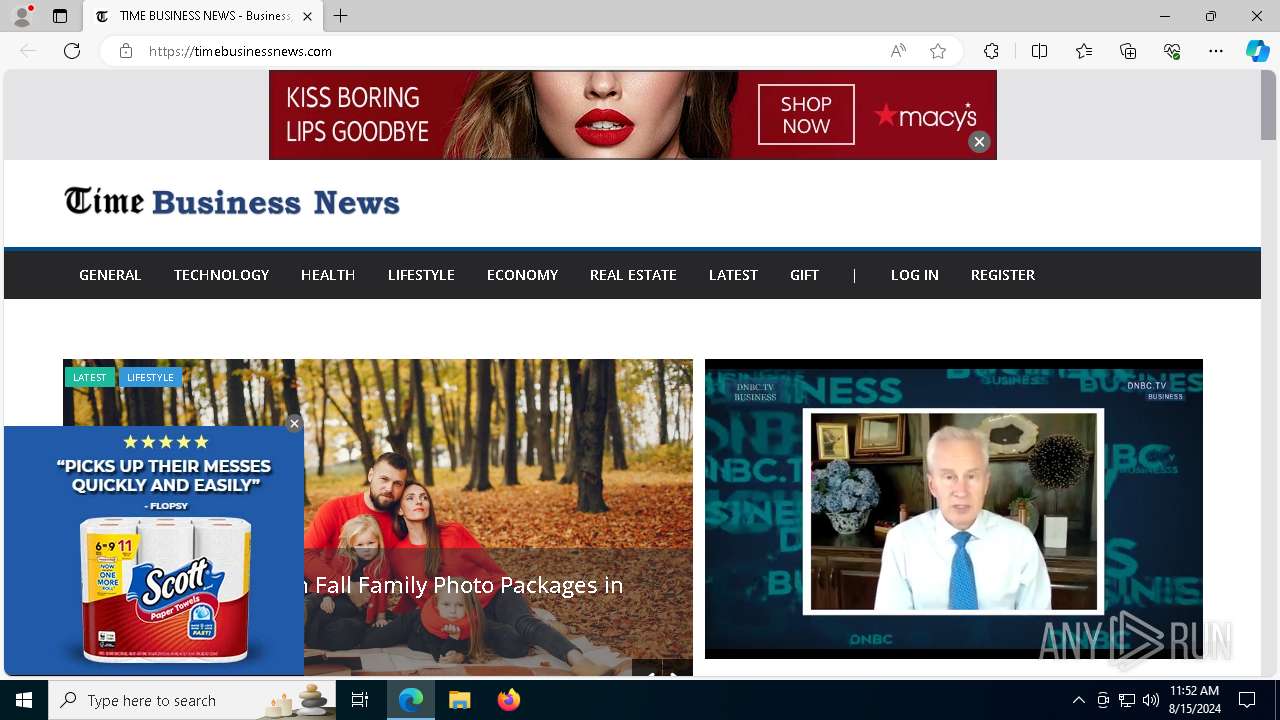Close the TIME BUSINESS NEWS tab
Image resolution: width=1280 pixels, height=720 pixels.
(x=307, y=16)
